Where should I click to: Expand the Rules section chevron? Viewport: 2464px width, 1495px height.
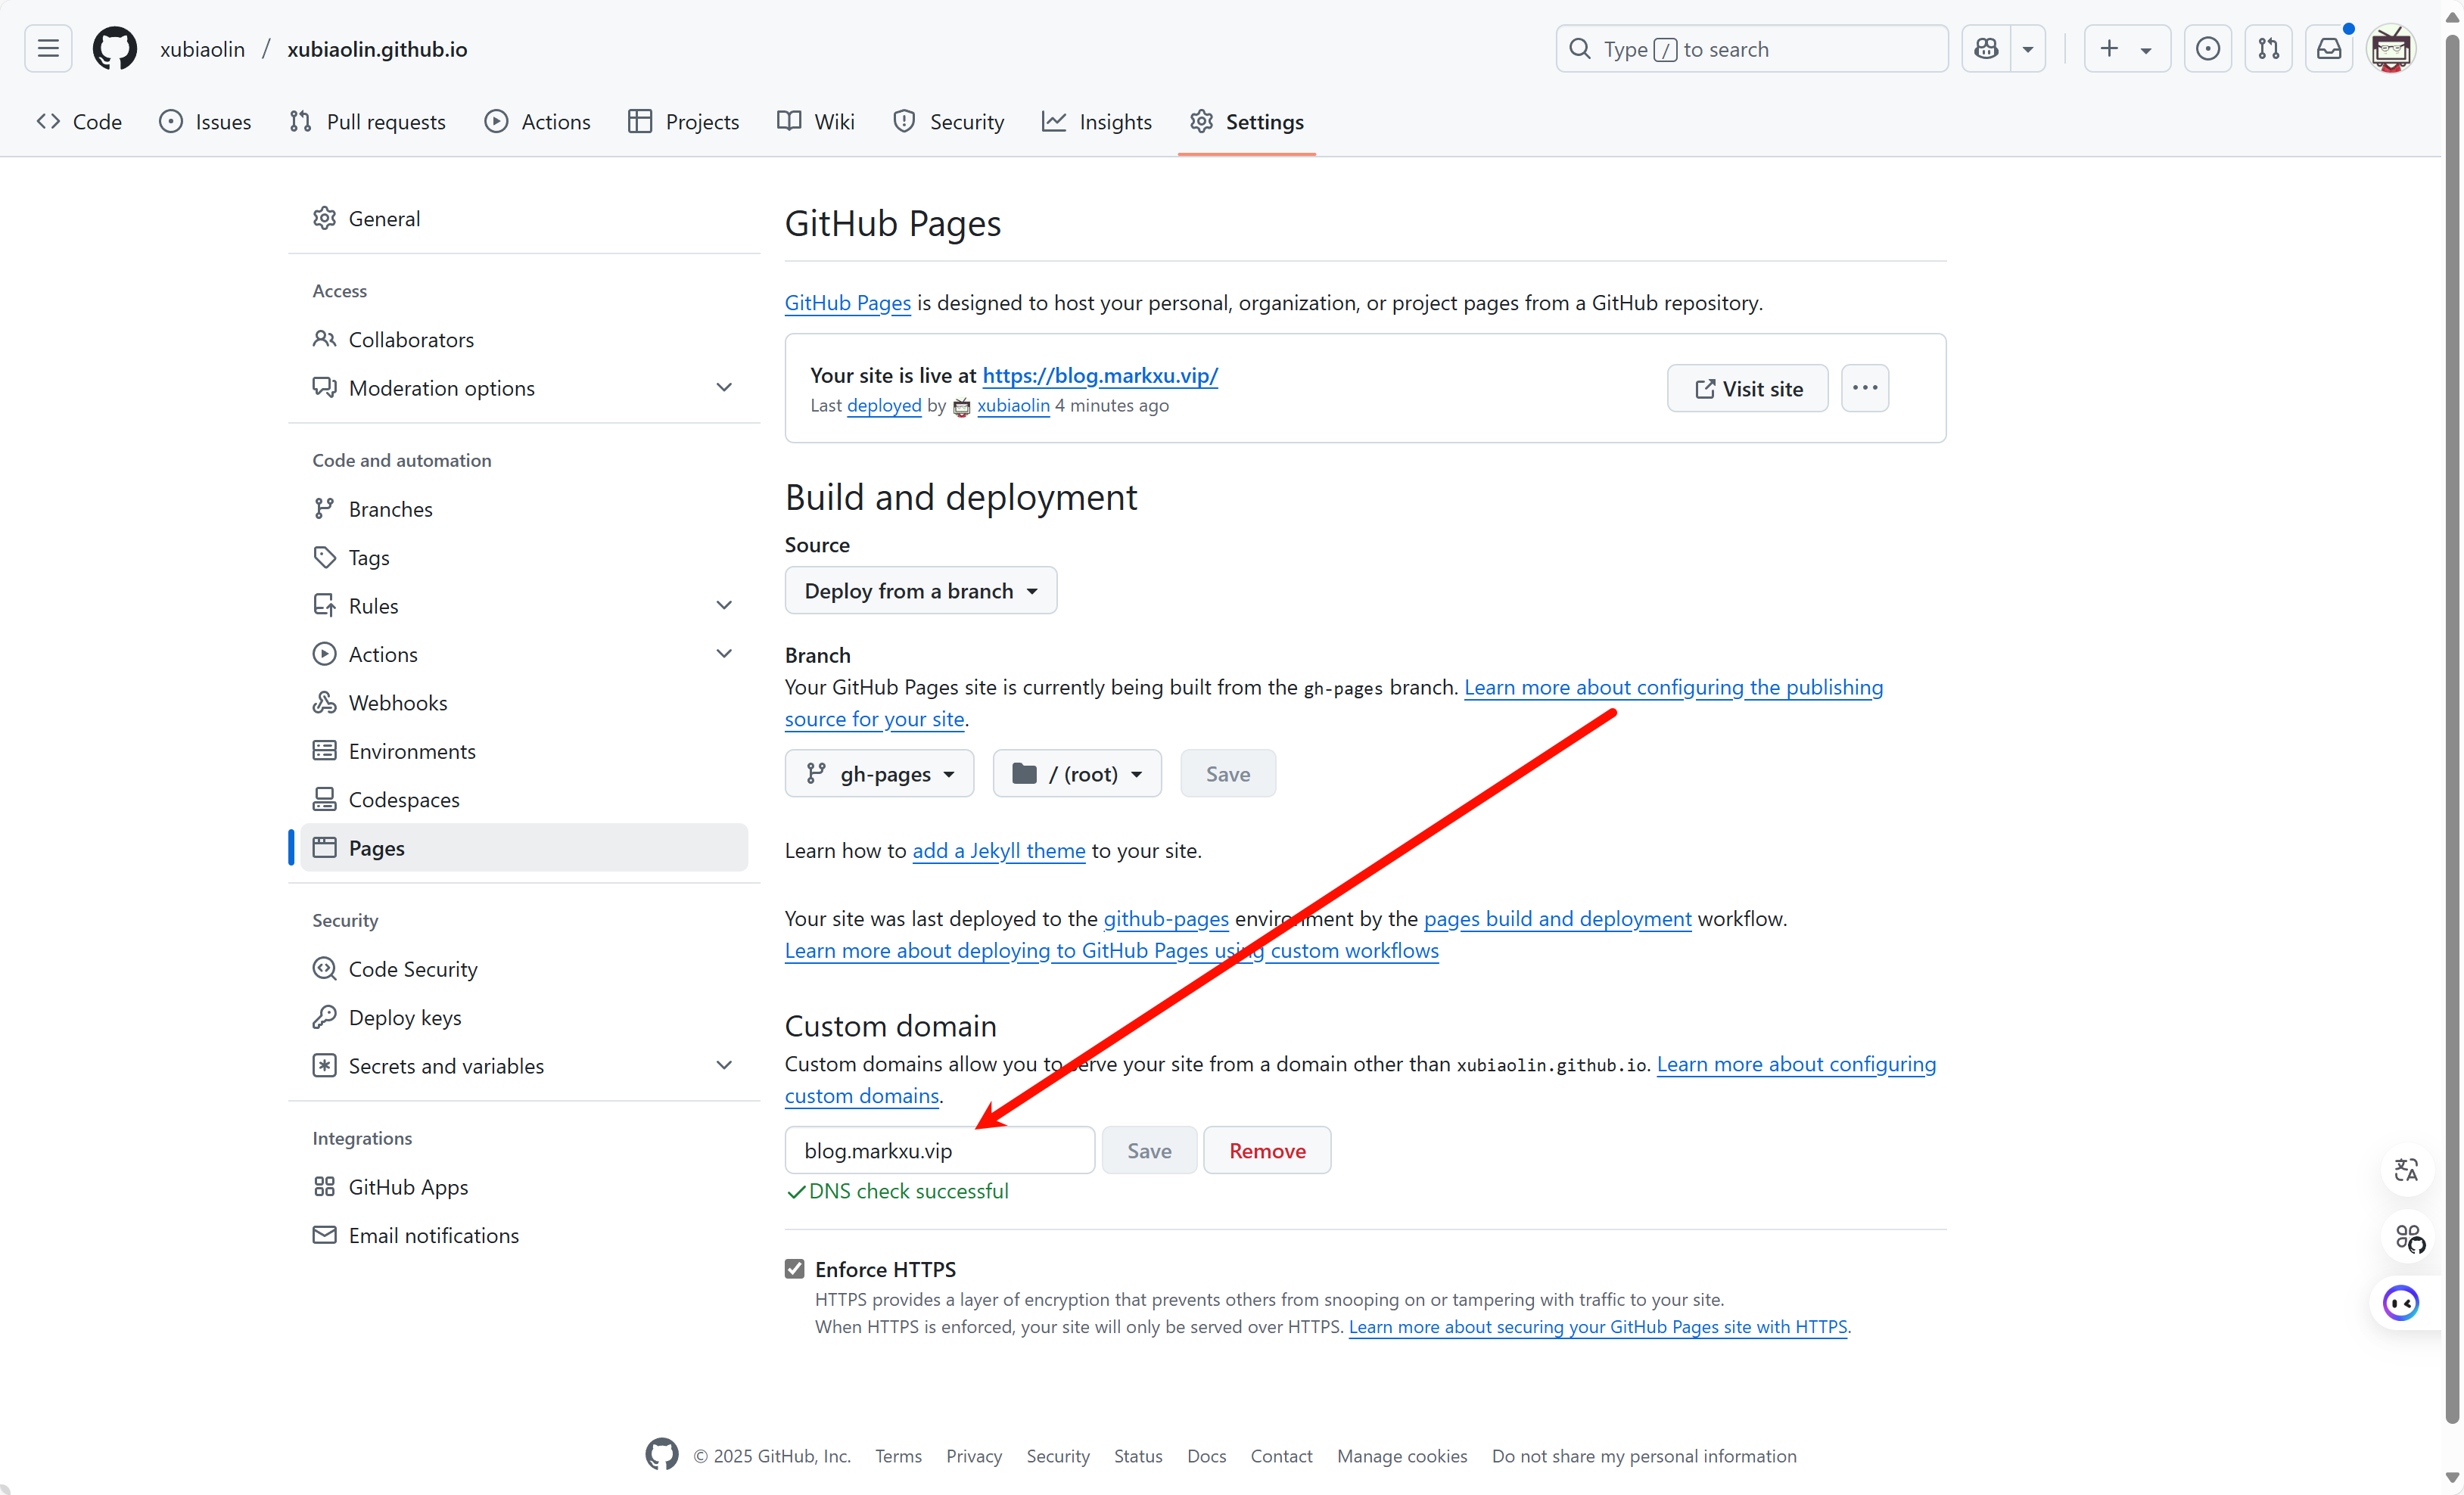(724, 605)
